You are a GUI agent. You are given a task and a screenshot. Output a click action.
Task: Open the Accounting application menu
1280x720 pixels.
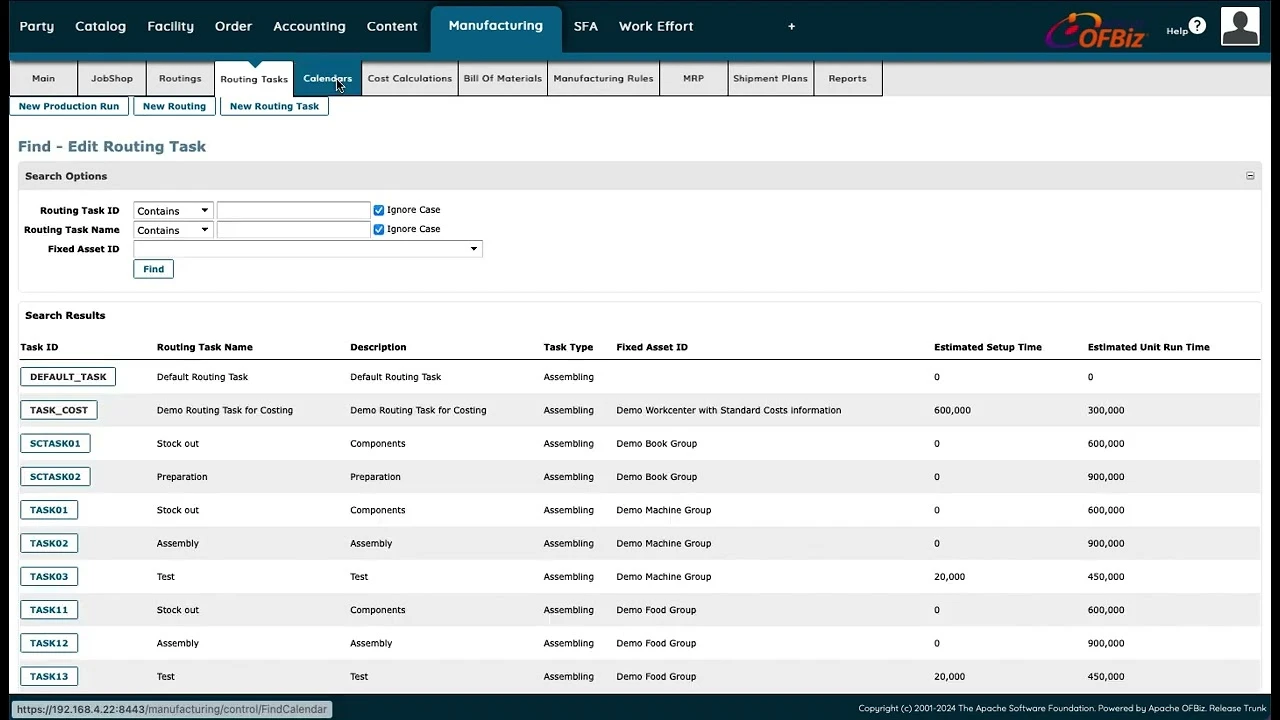point(309,26)
